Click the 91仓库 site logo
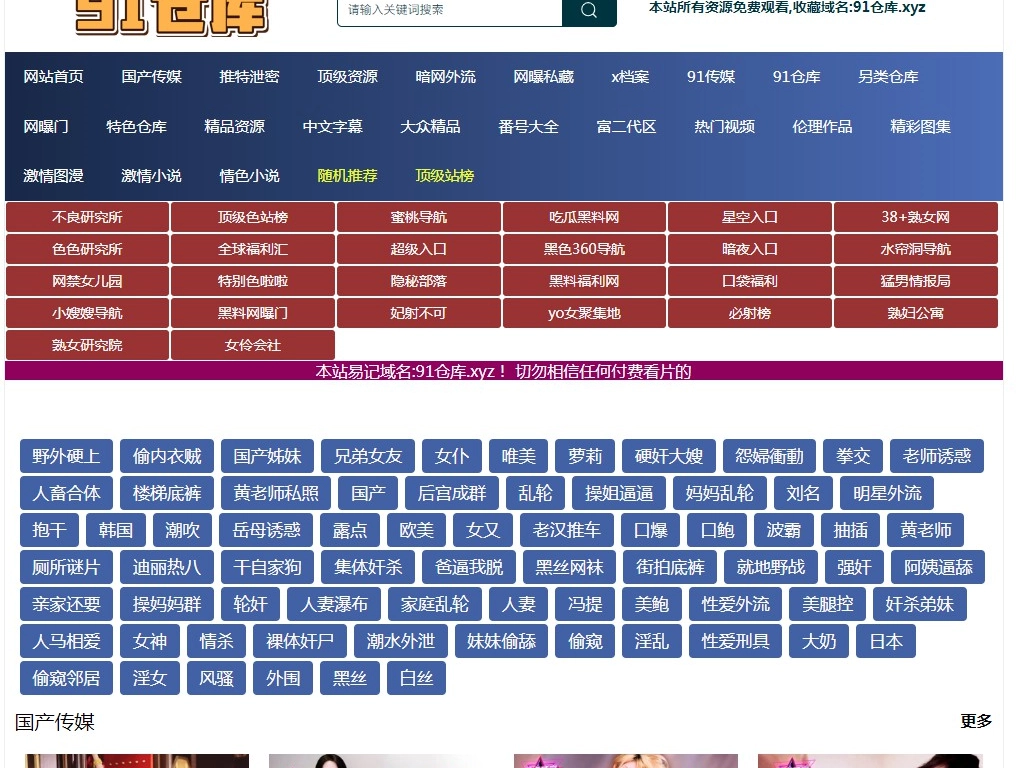1024x768 pixels. 172,16
